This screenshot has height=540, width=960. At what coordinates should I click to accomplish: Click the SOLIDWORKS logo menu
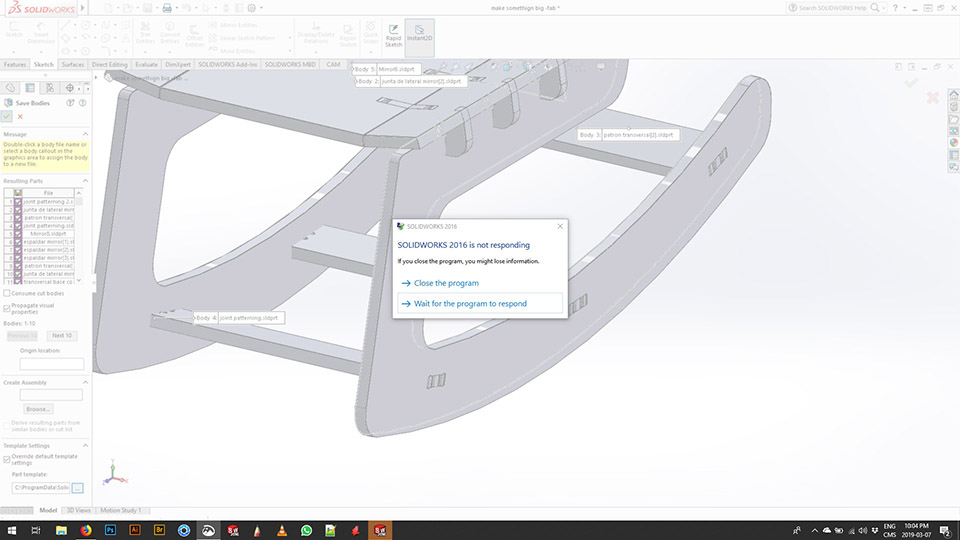[x=41, y=8]
